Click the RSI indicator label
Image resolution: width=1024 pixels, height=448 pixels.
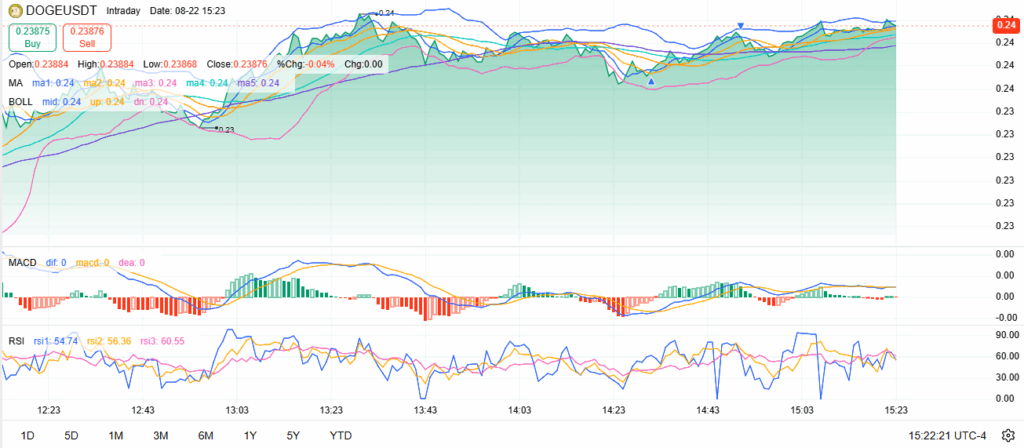click(x=16, y=341)
